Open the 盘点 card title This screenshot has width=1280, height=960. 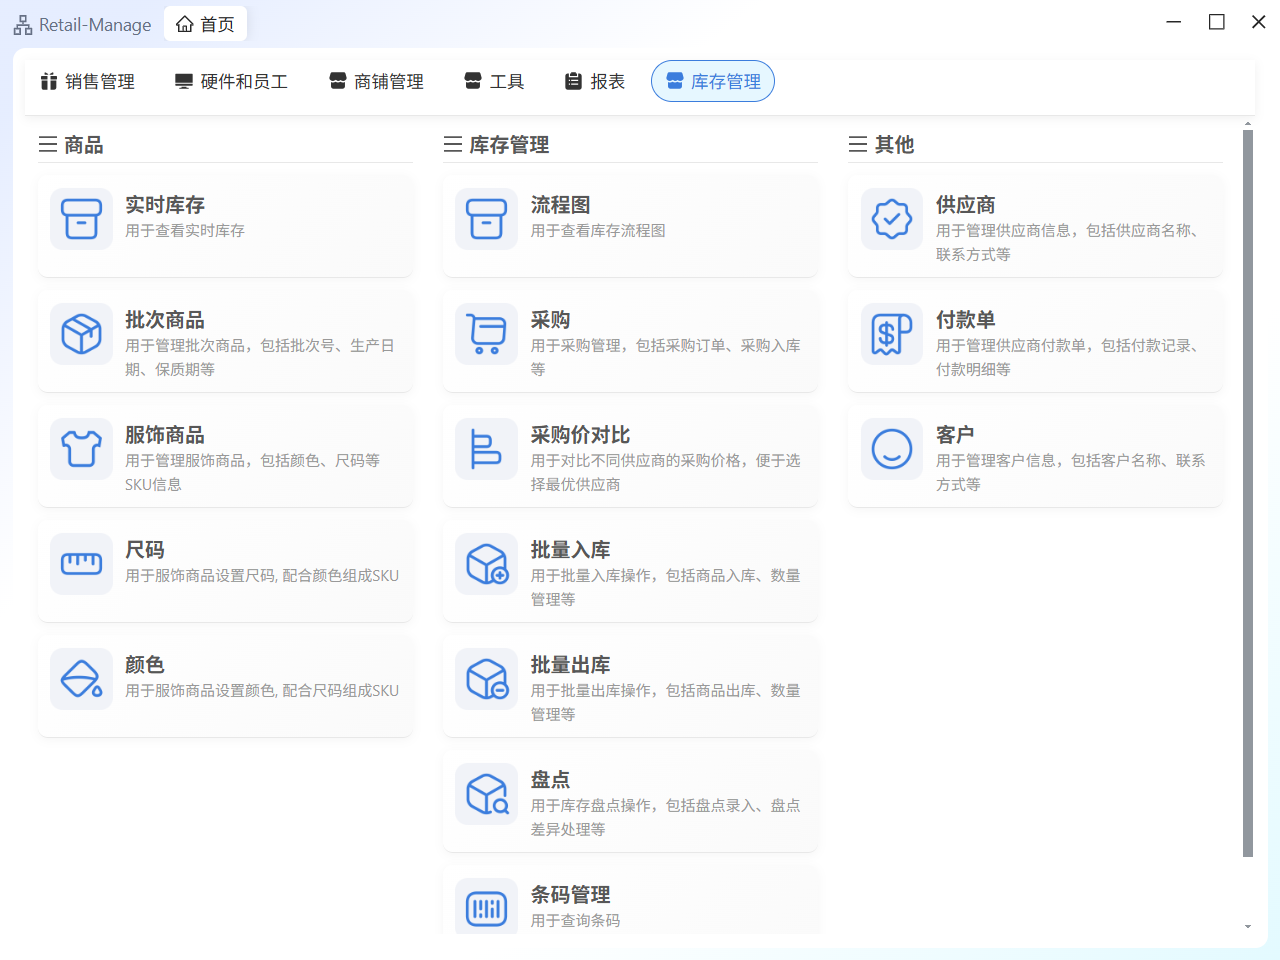pyautogui.click(x=550, y=780)
